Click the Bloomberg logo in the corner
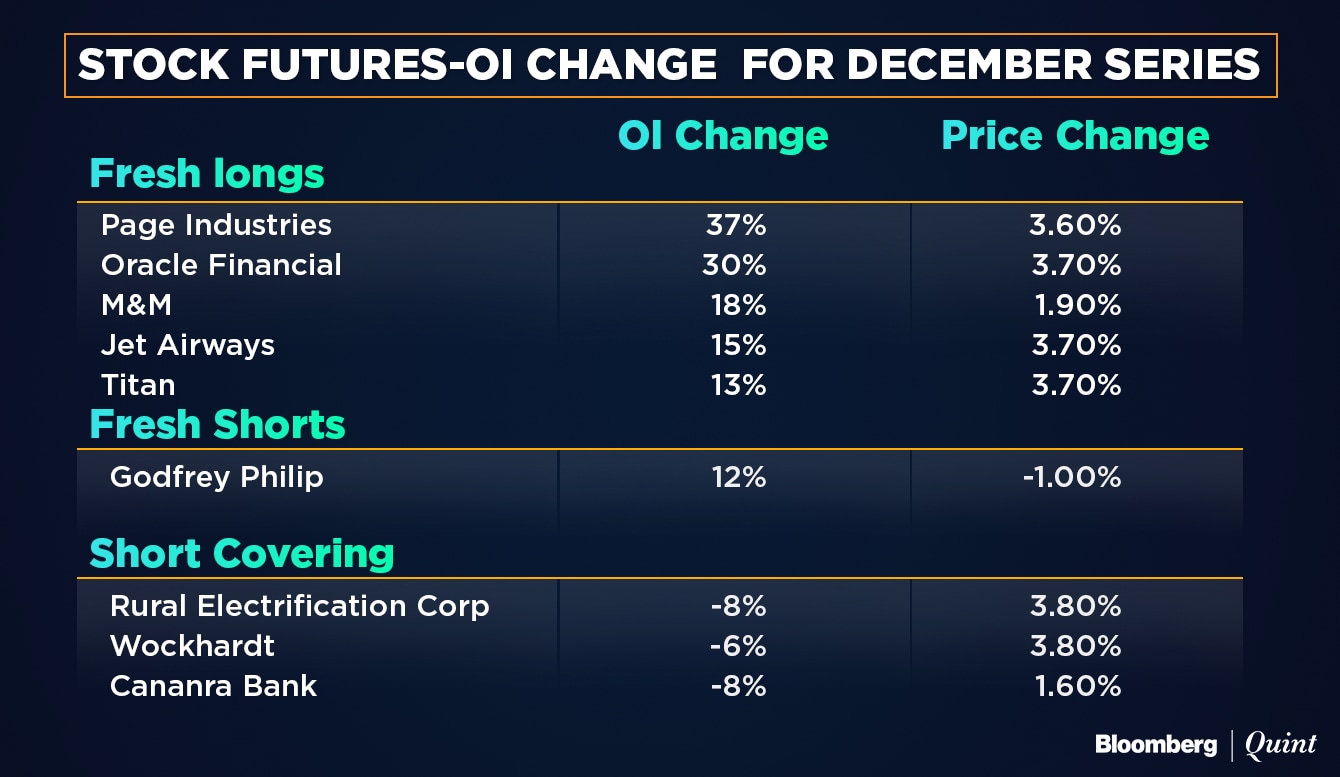1340x777 pixels. [x=1155, y=744]
